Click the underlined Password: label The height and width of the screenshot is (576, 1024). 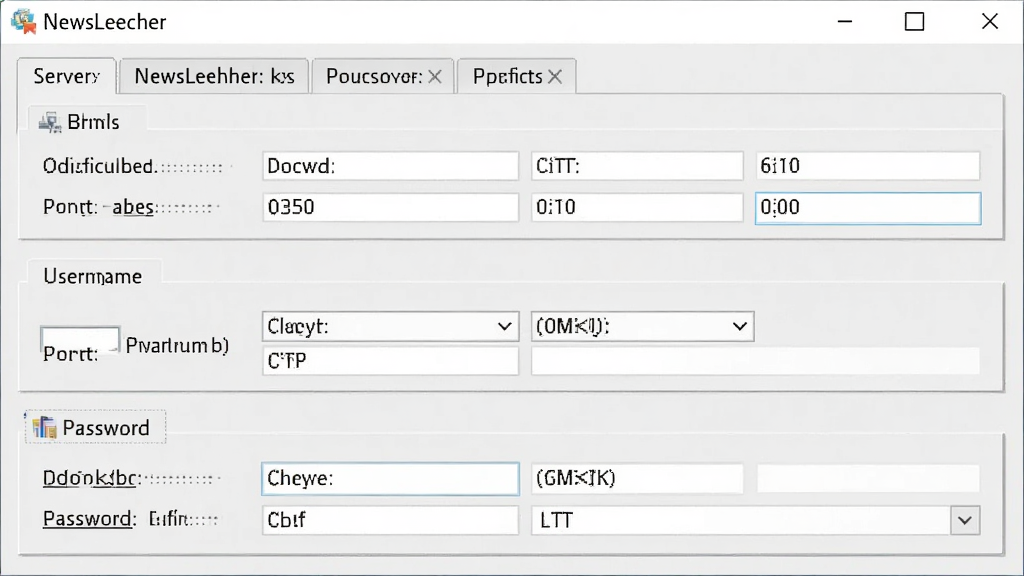click(x=89, y=519)
